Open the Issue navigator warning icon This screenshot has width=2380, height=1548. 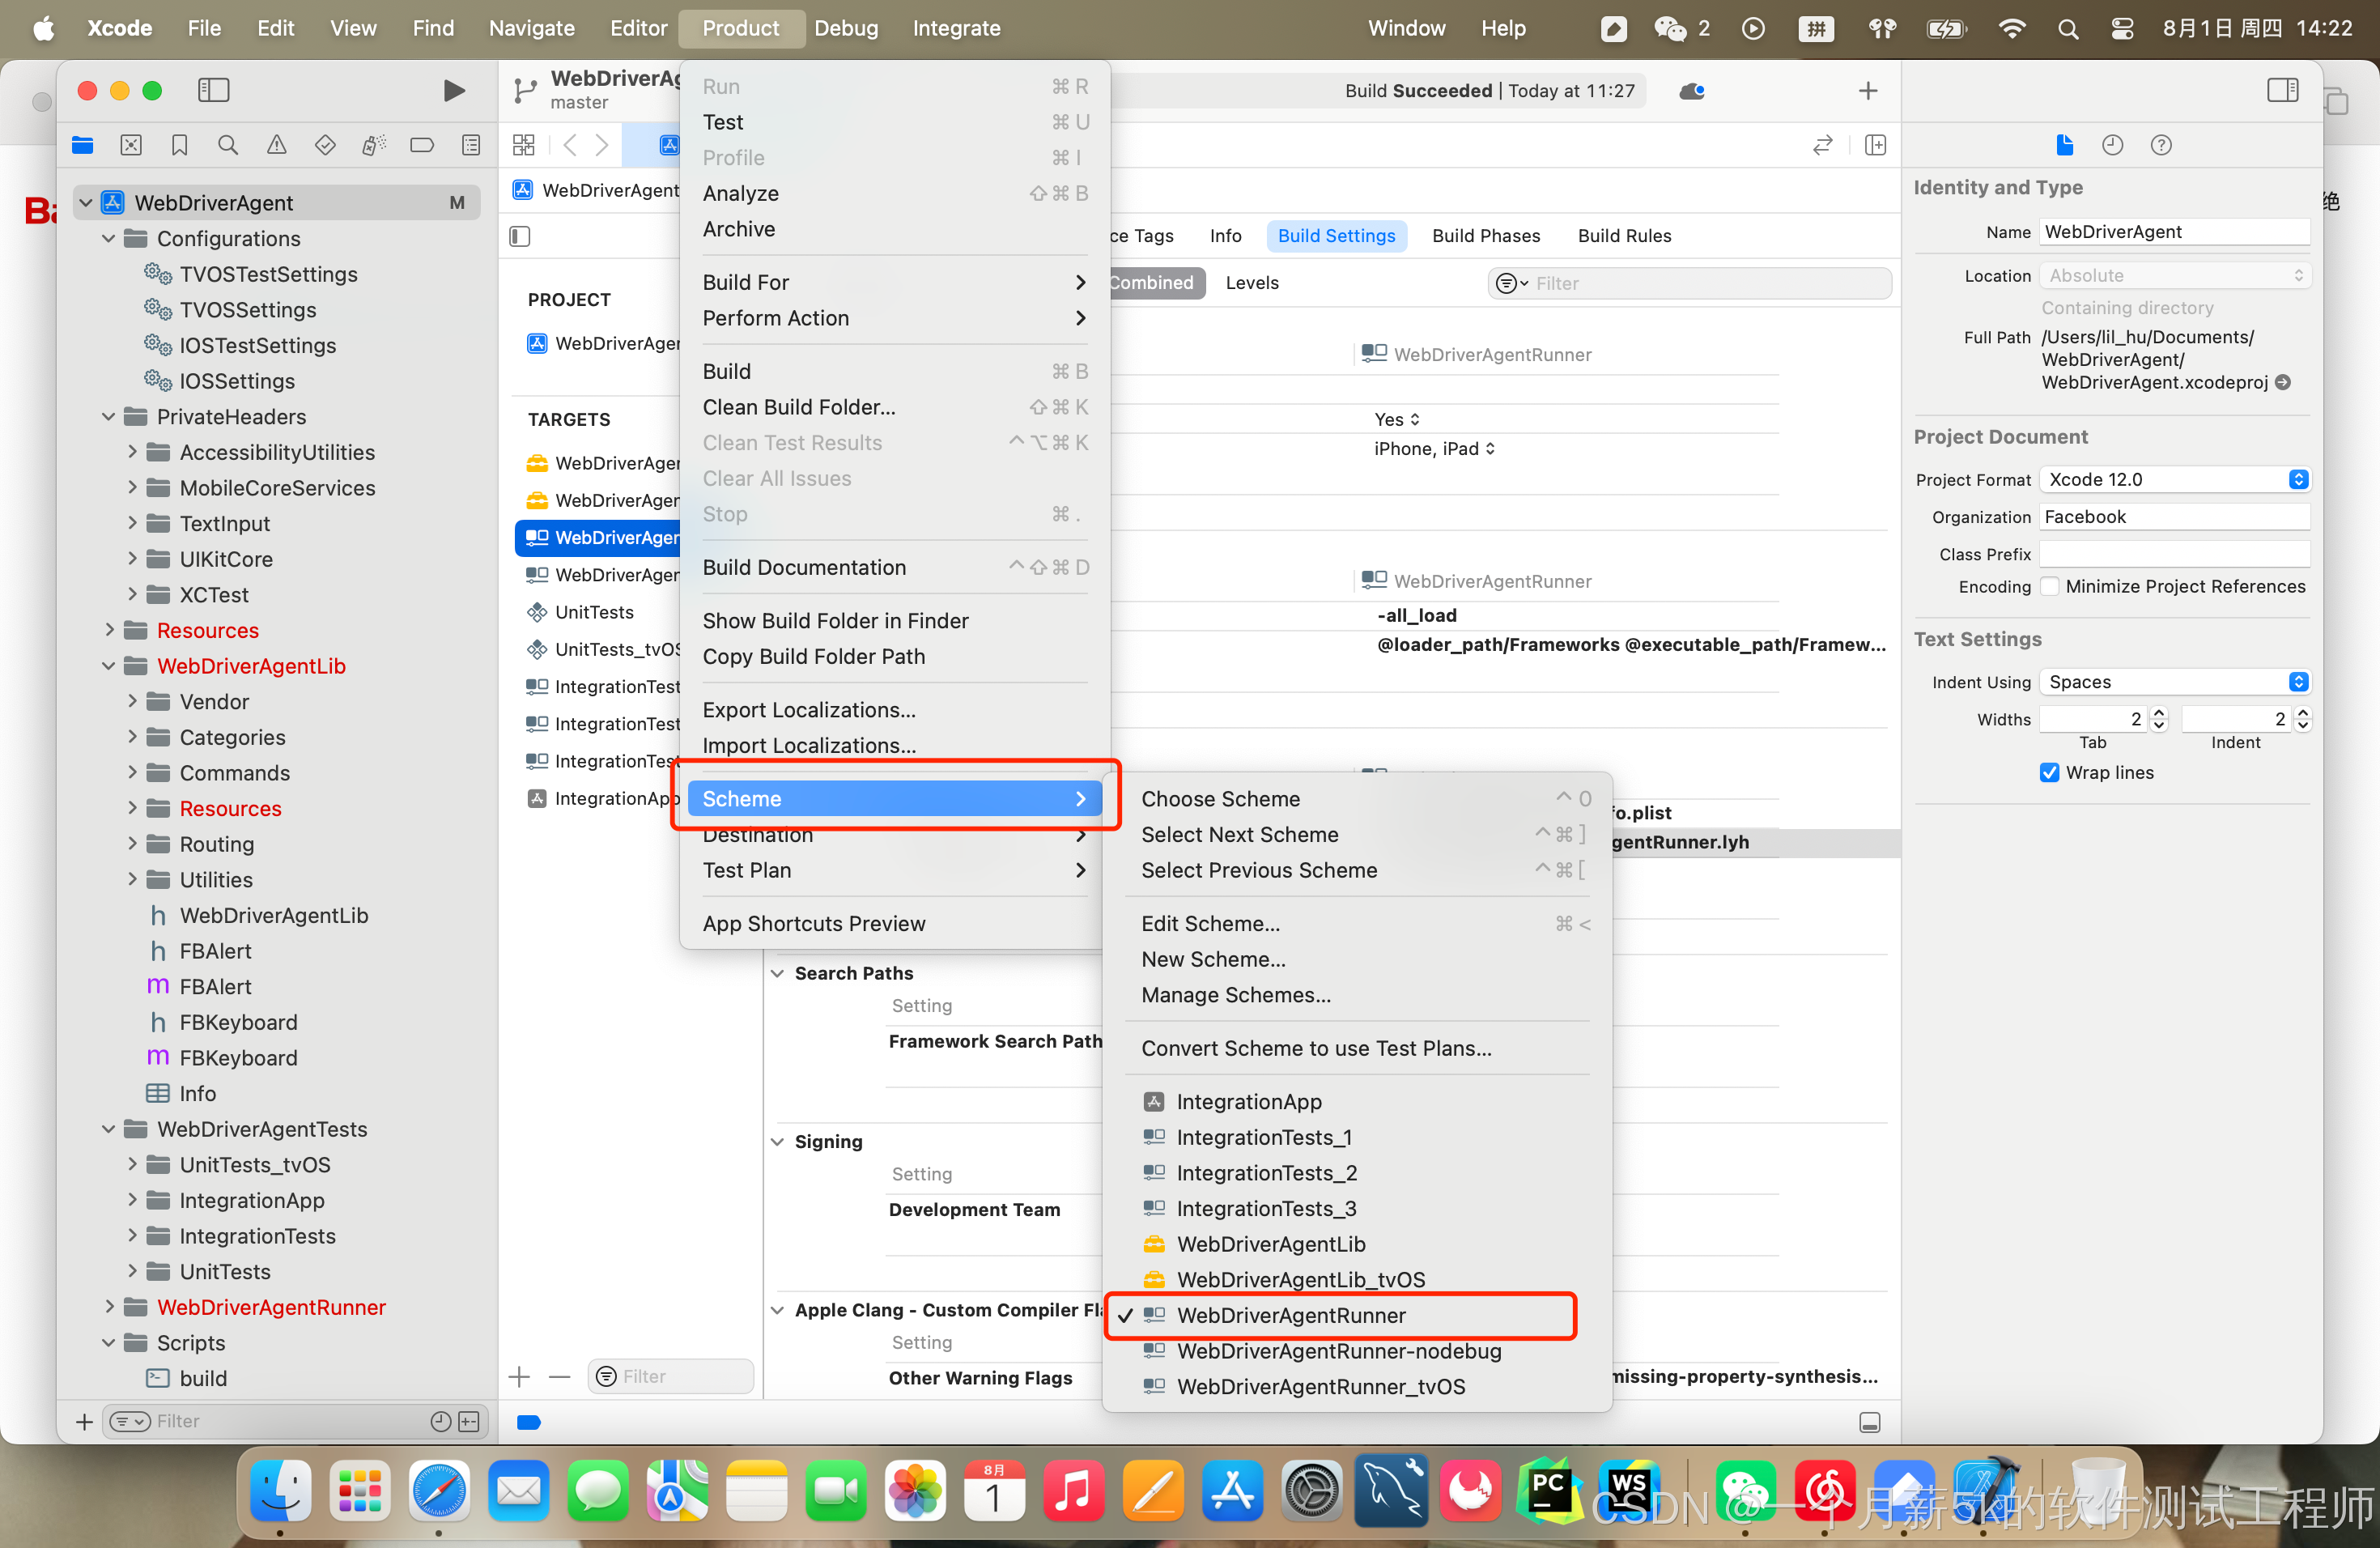tap(277, 146)
